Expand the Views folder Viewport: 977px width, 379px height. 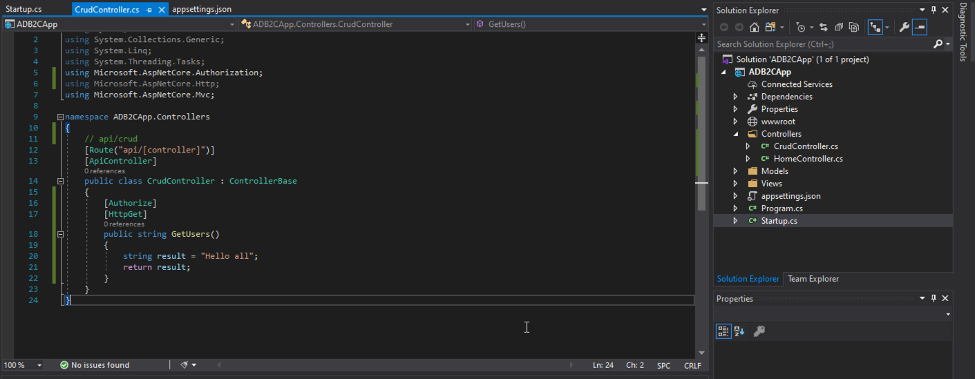(x=735, y=184)
